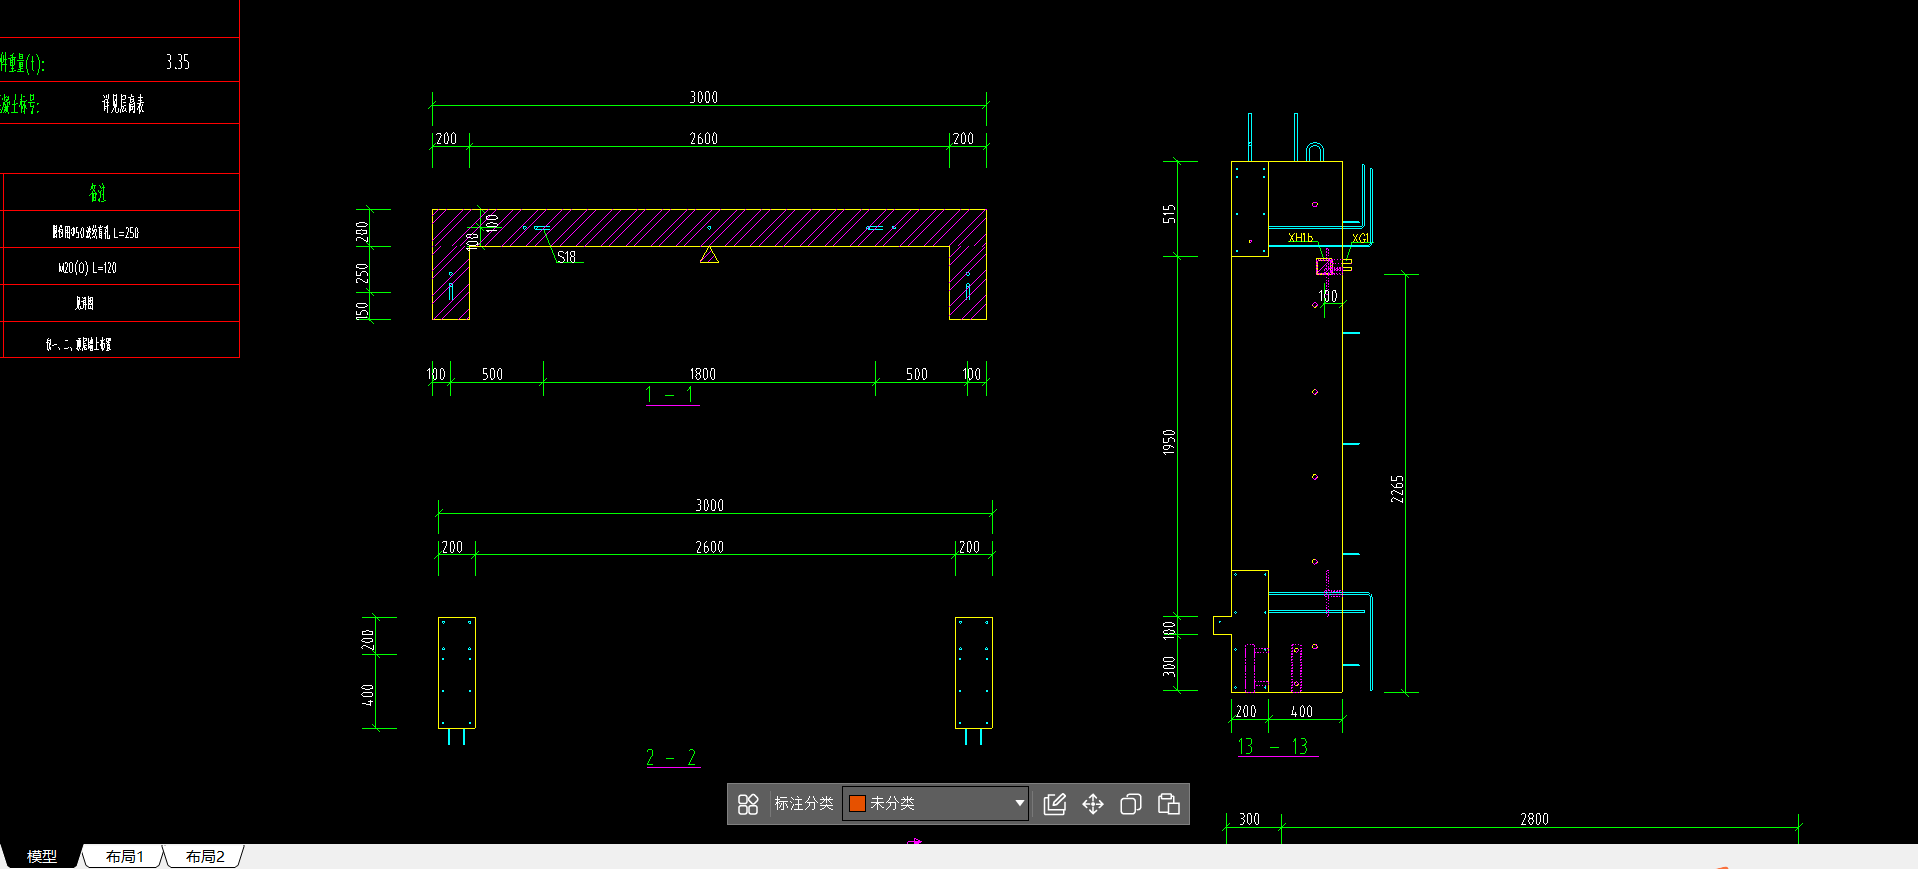Select the 2265 vertical dimension text
The image size is (1918, 869).
pyautogui.click(x=1397, y=489)
